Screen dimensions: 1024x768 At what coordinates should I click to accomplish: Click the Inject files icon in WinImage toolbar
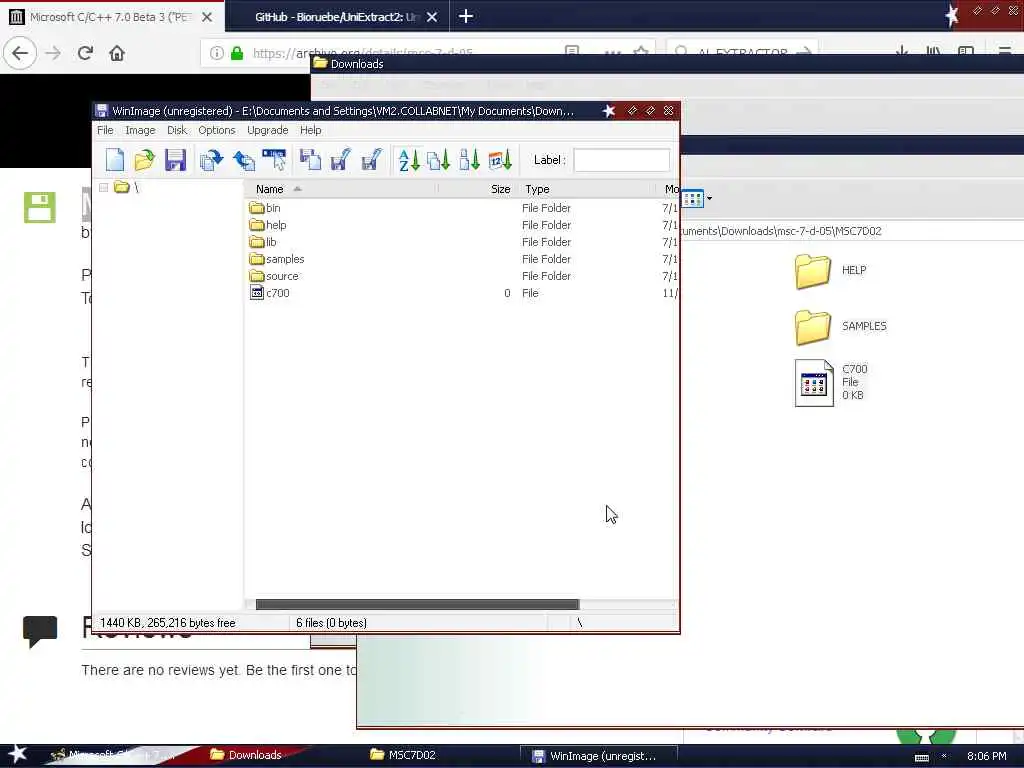click(x=211, y=159)
